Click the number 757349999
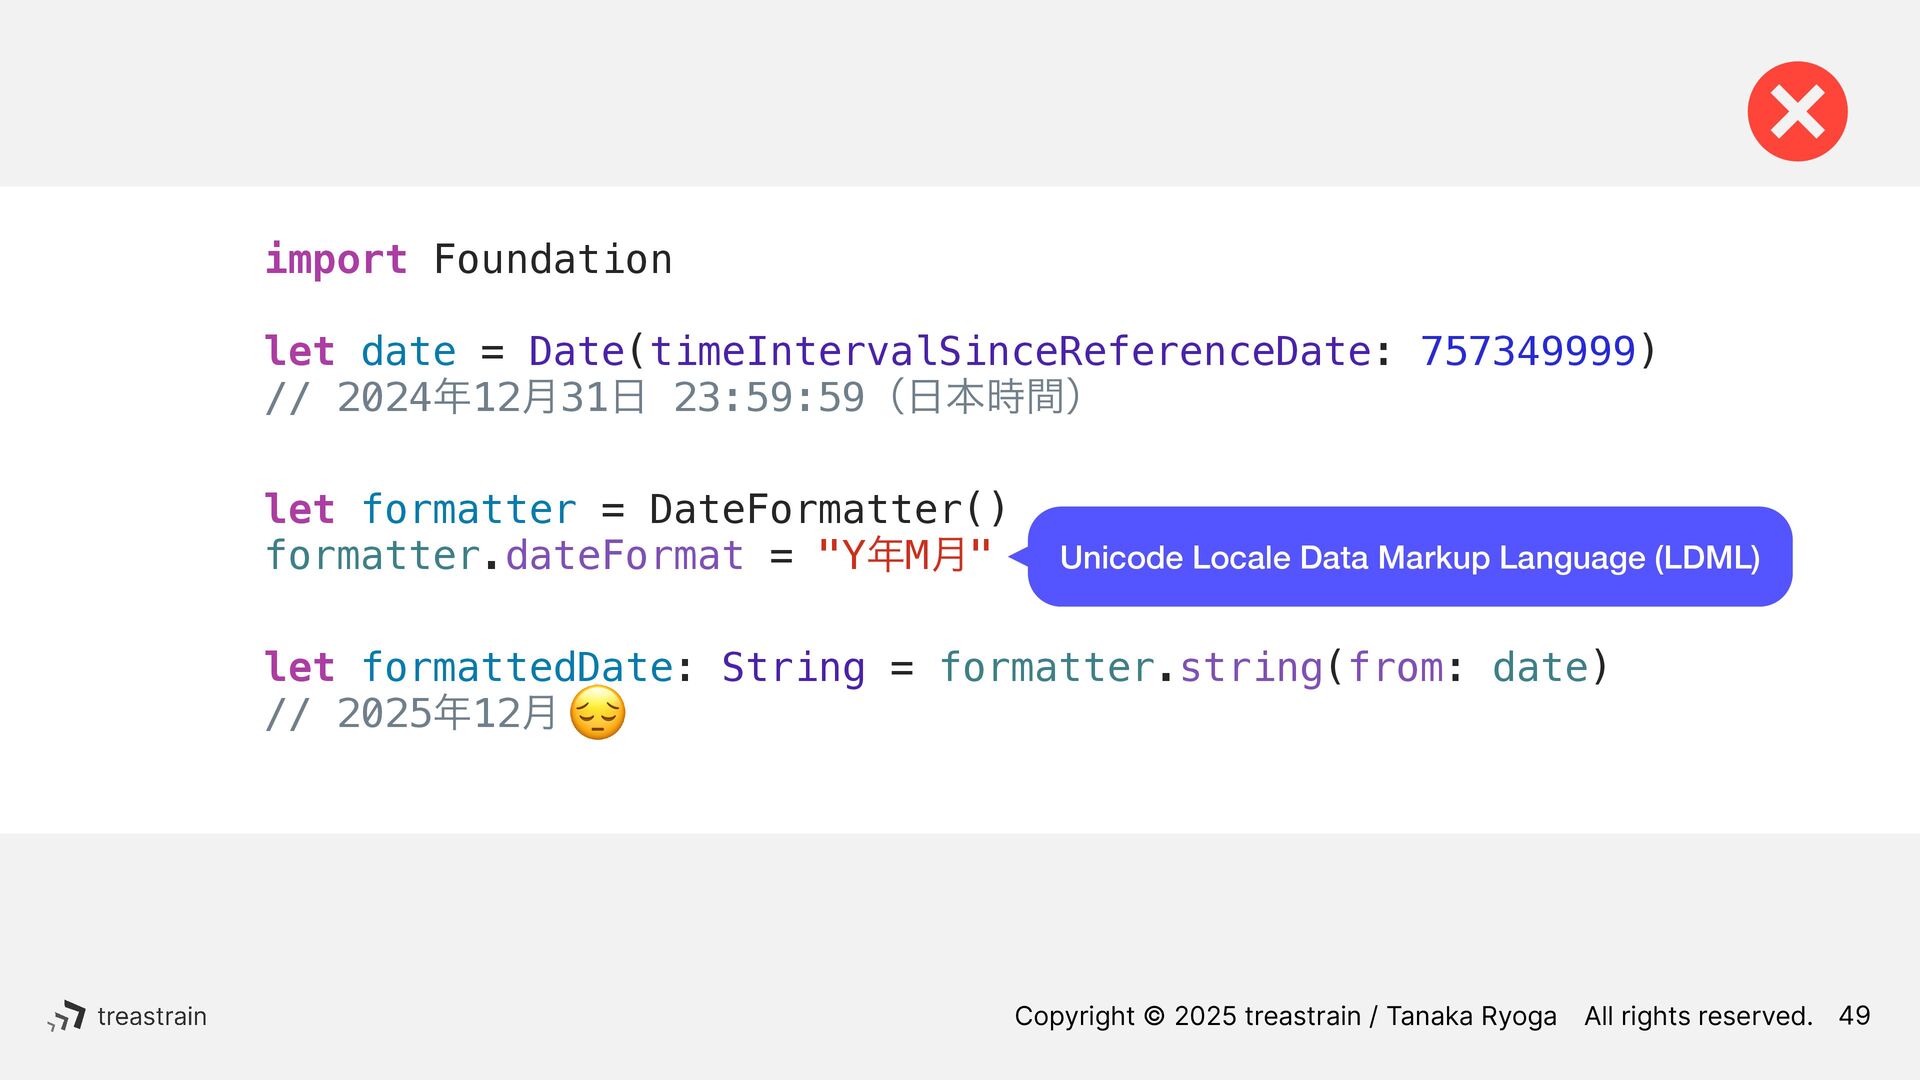The height and width of the screenshot is (1080, 1920). point(1527,351)
